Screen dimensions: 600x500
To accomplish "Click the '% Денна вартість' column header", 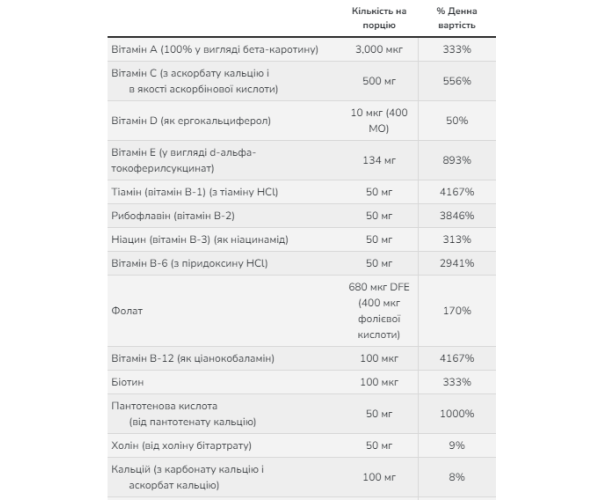I will pos(456,15).
